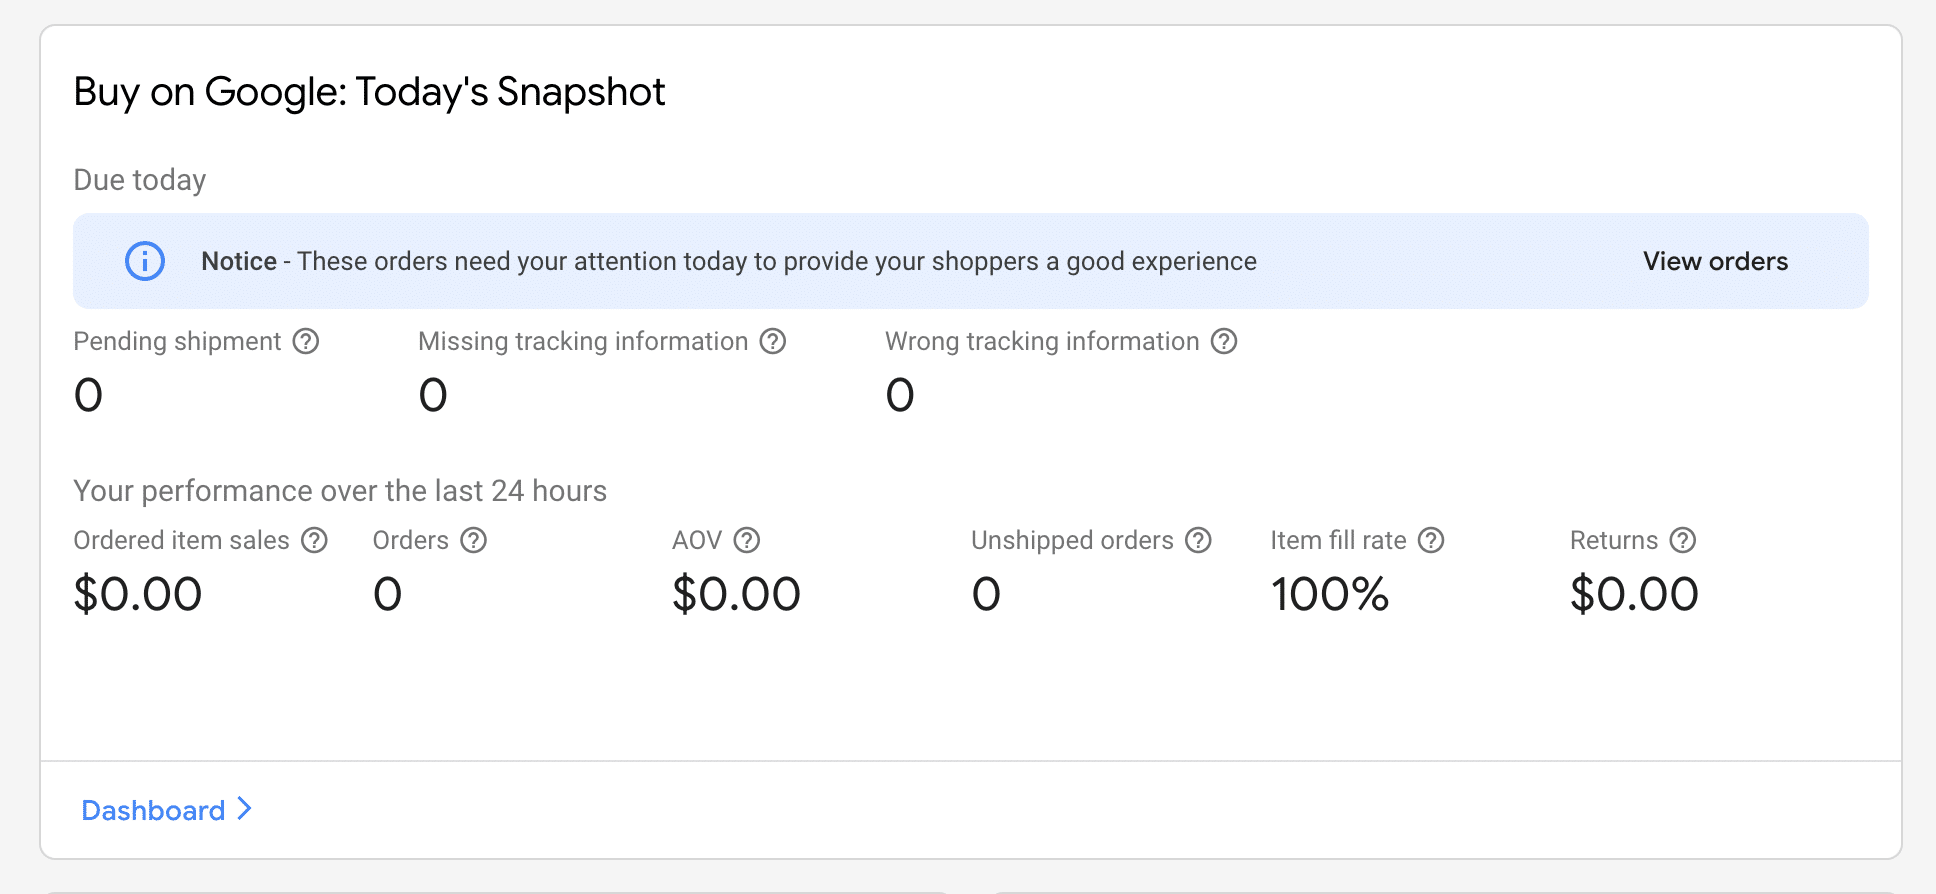Click help icon next to Wrong tracking information
The image size is (1936, 894).
point(1224,341)
